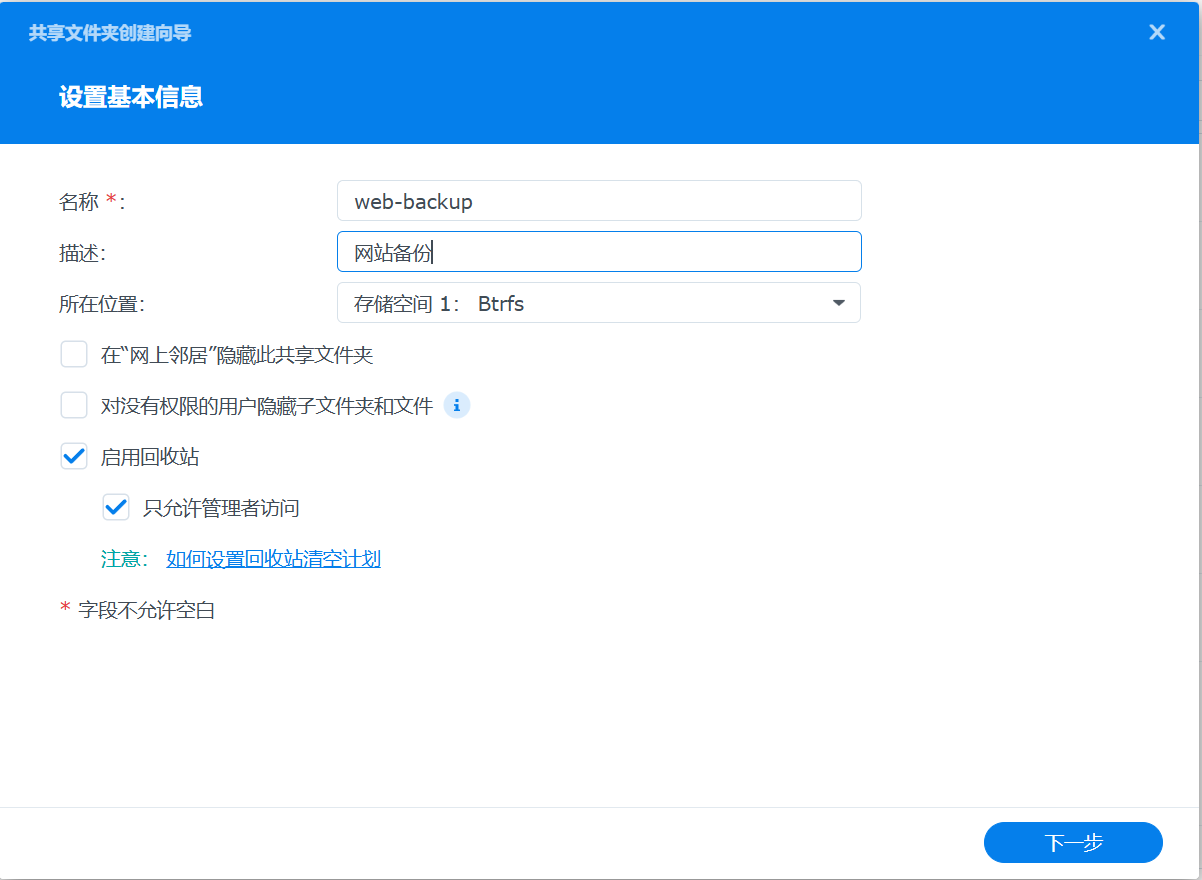The width and height of the screenshot is (1202, 880).
Task: Enable 在网上邻居隐藏此共享文件夹
Action: [74, 354]
